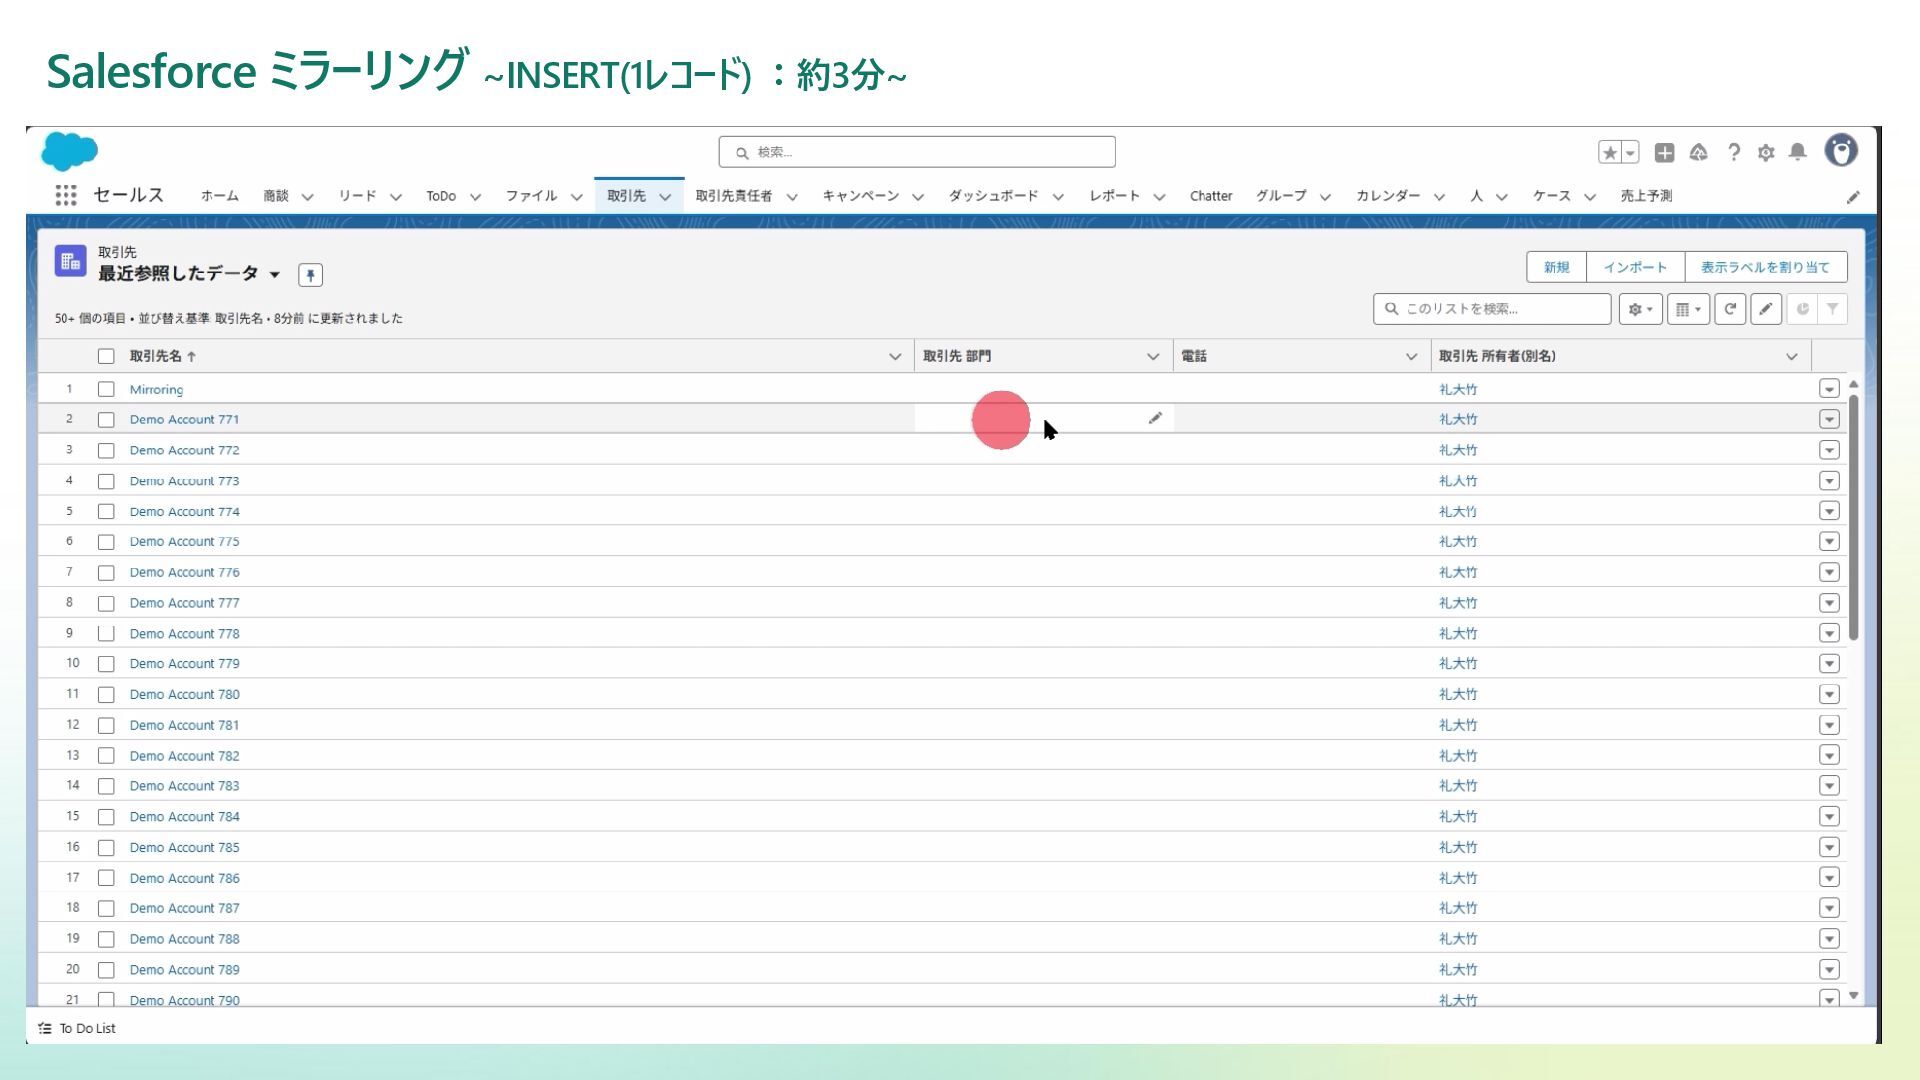Open the ホーム tab
The image size is (1920, 1080).
(x=219, y=196)
